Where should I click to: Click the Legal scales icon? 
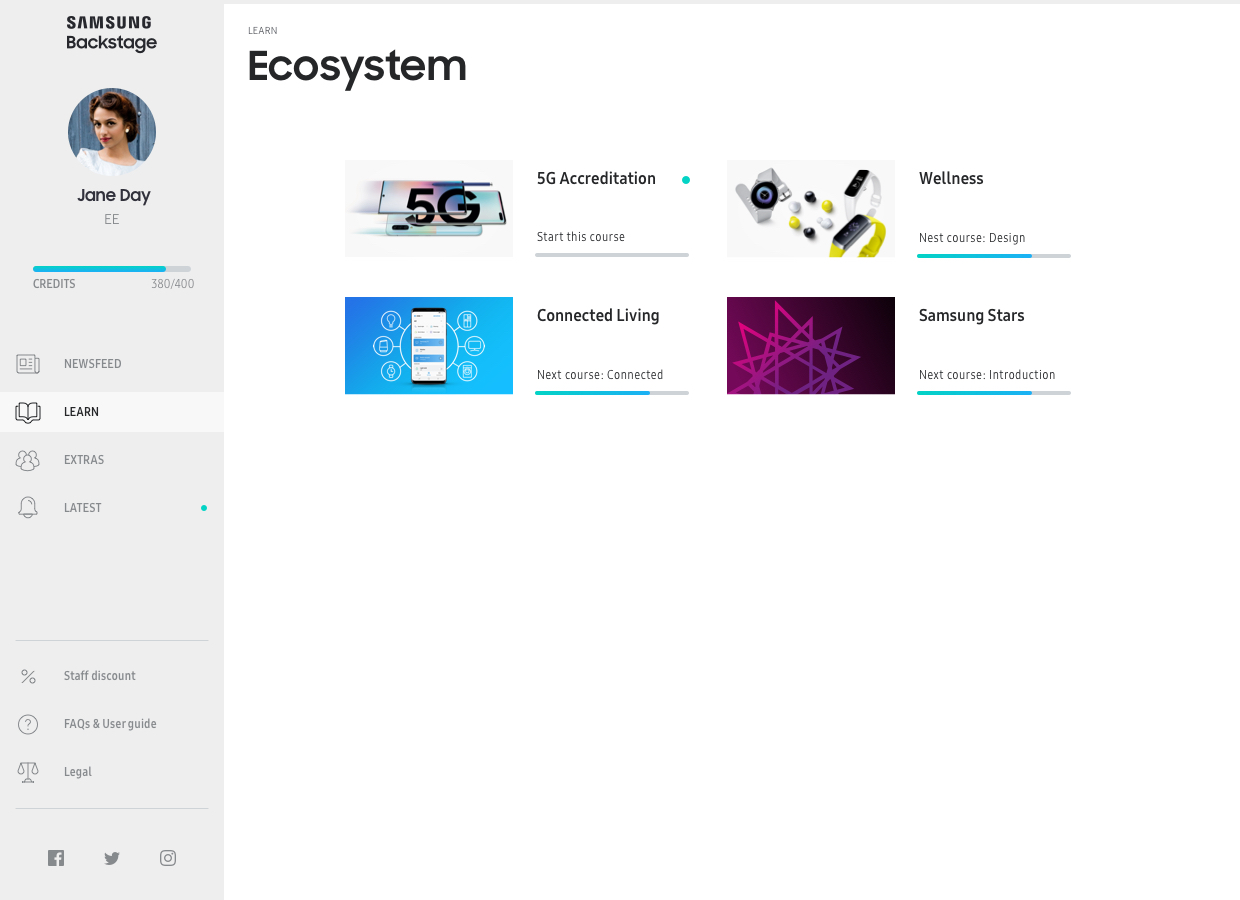[28, 772]
